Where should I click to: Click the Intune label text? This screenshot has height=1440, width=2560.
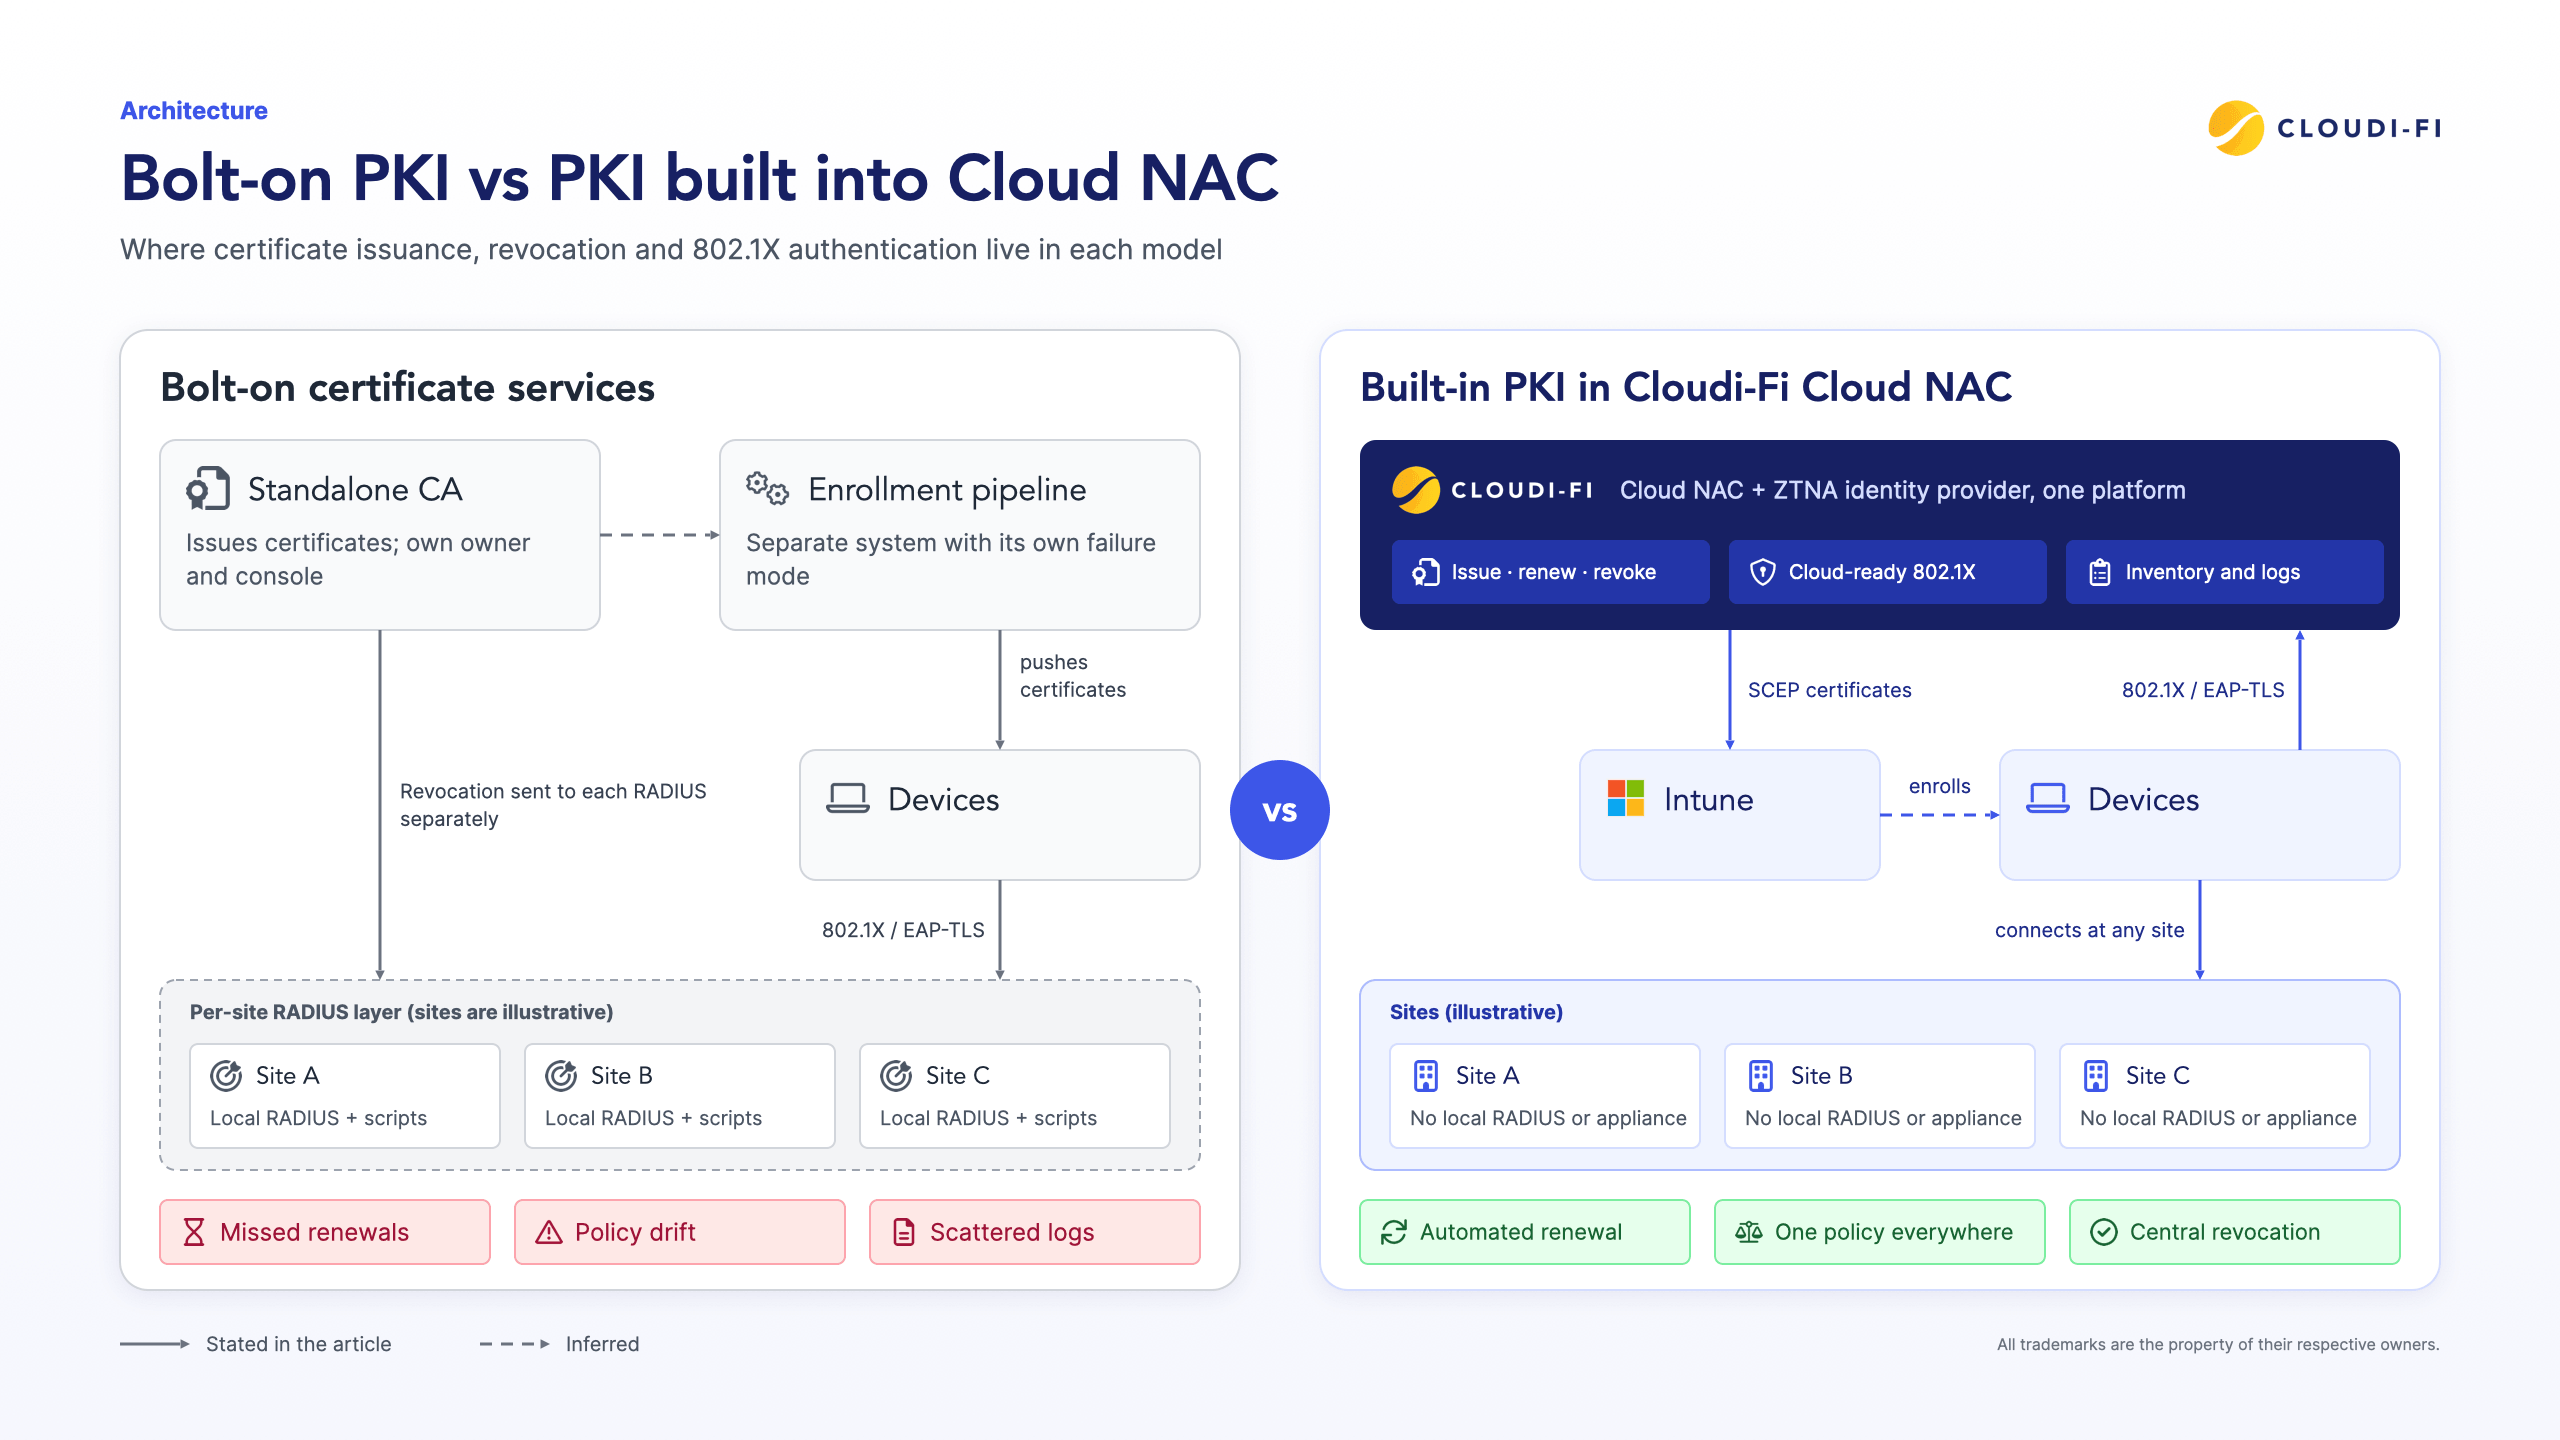(x=1708, y=800)
